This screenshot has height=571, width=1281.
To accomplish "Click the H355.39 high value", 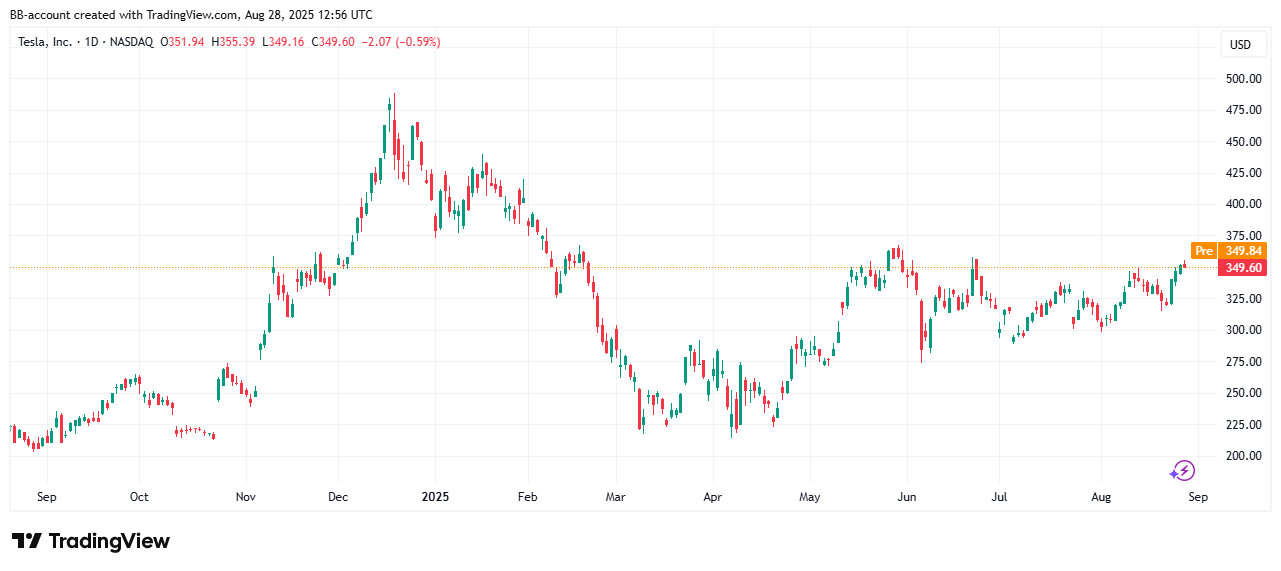I will point(233,42).
